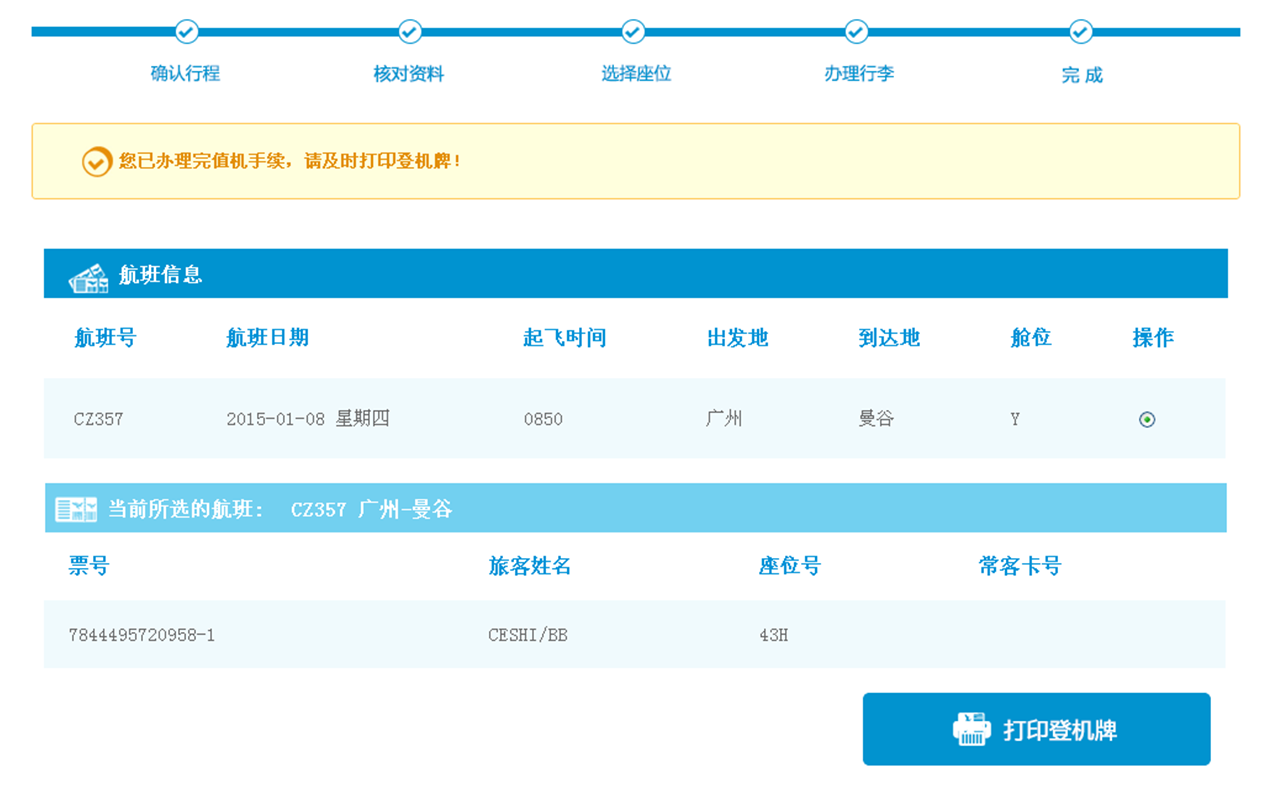Click the 核对资料 step label
1288x791 pixels.
tap(409, 73)
